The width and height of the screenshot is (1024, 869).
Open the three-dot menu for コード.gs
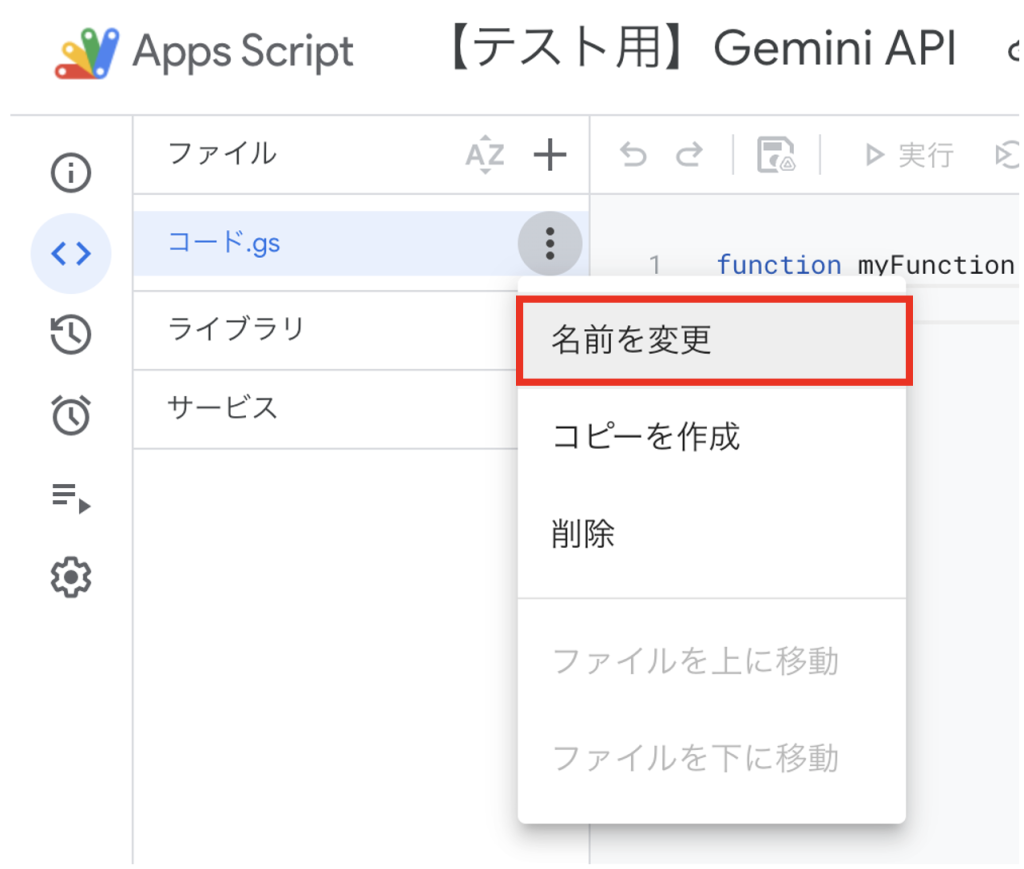[x=549, y=243]
